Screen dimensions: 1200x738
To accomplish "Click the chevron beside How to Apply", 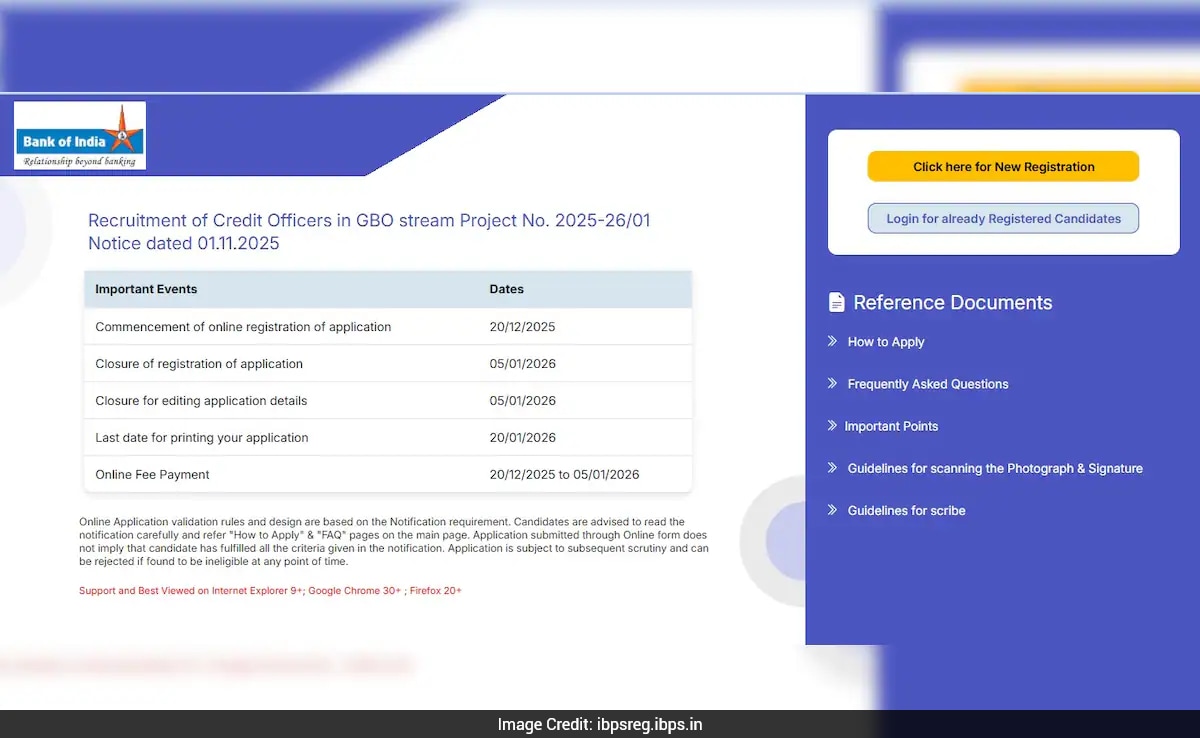I will pos(832,342).
